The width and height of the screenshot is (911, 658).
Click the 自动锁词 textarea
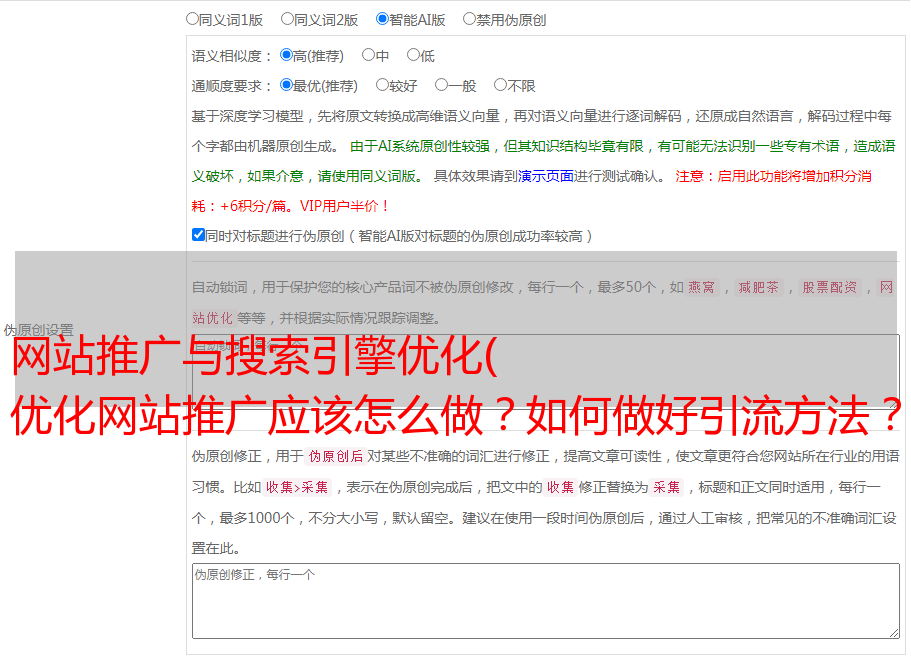(546, 372)
